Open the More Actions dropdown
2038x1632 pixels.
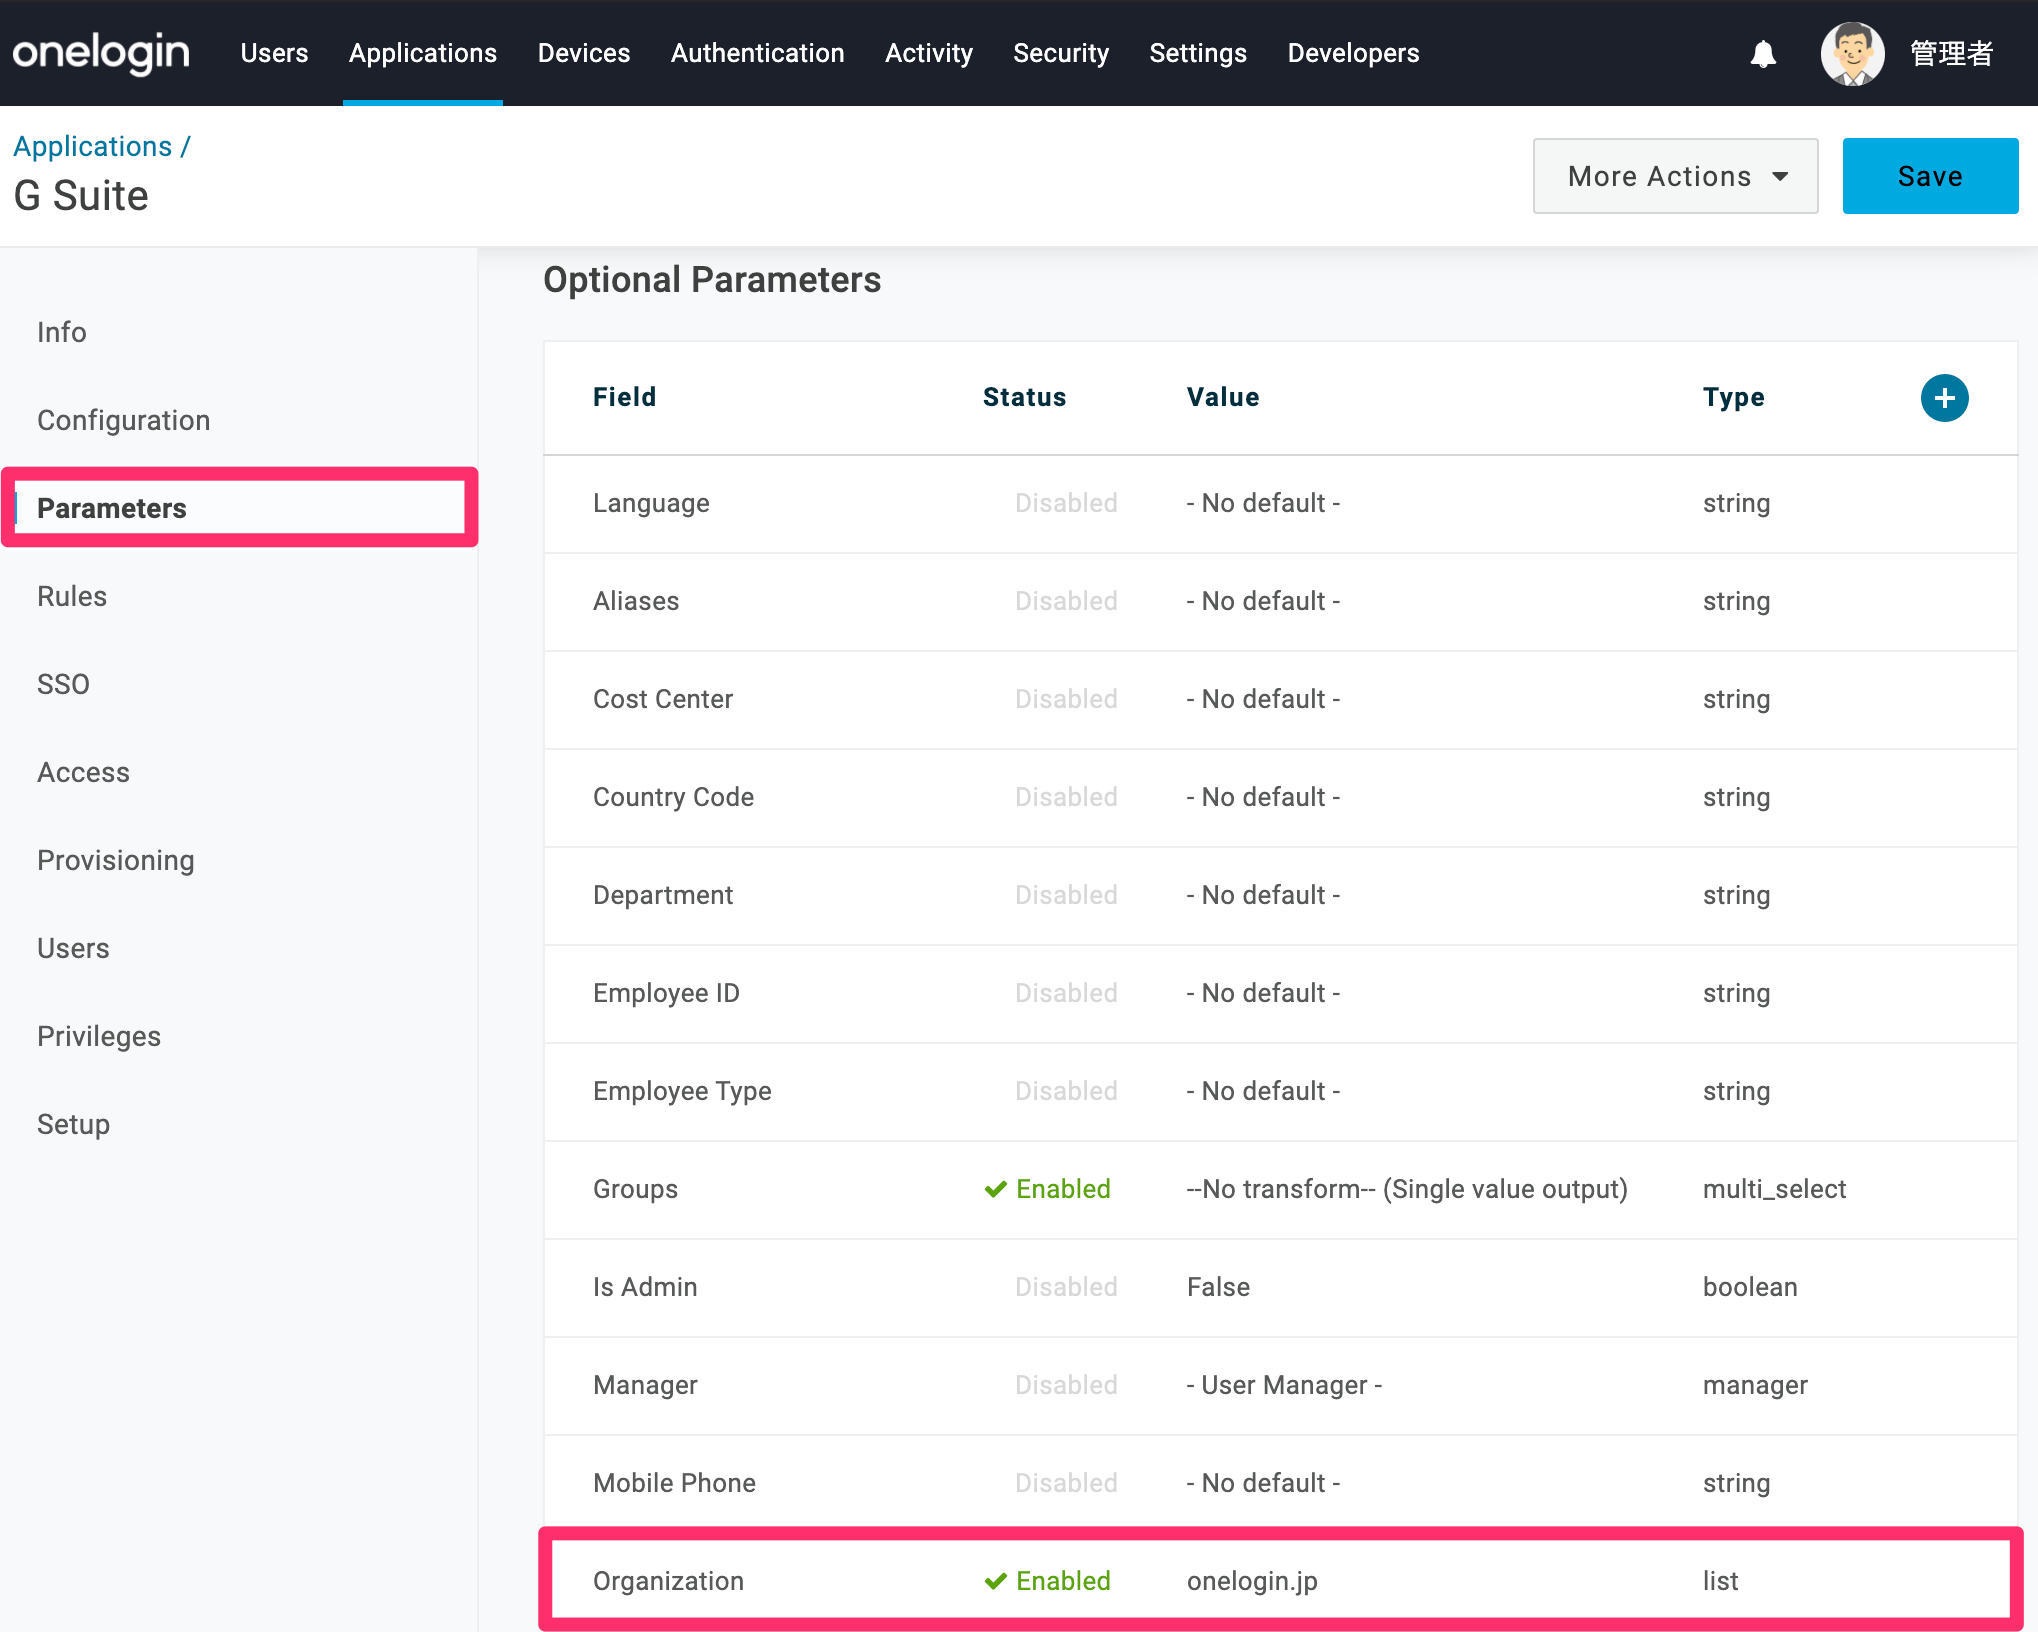[x=1675, y=176]
